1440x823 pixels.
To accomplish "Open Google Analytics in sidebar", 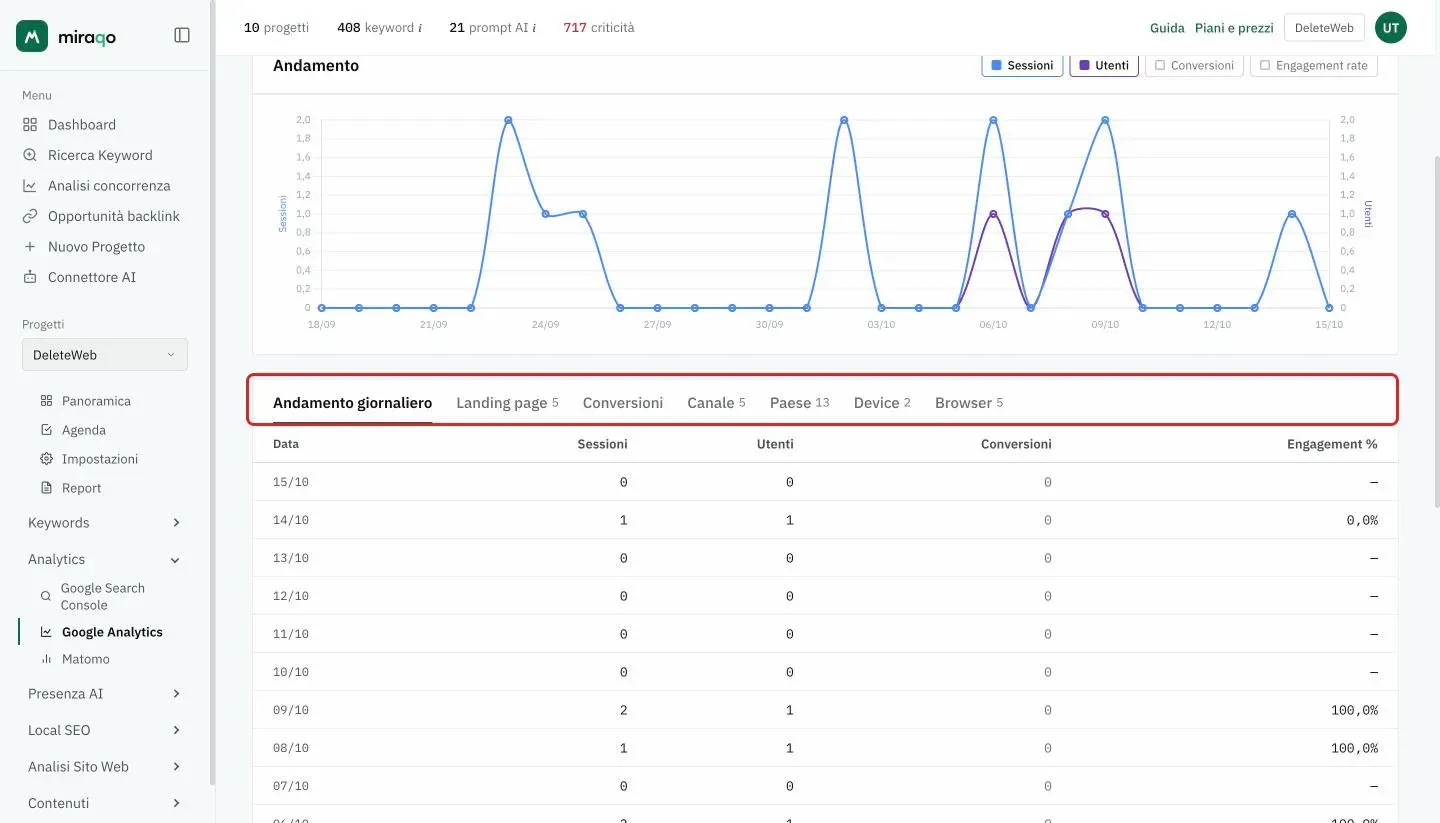I will (112, 632).
